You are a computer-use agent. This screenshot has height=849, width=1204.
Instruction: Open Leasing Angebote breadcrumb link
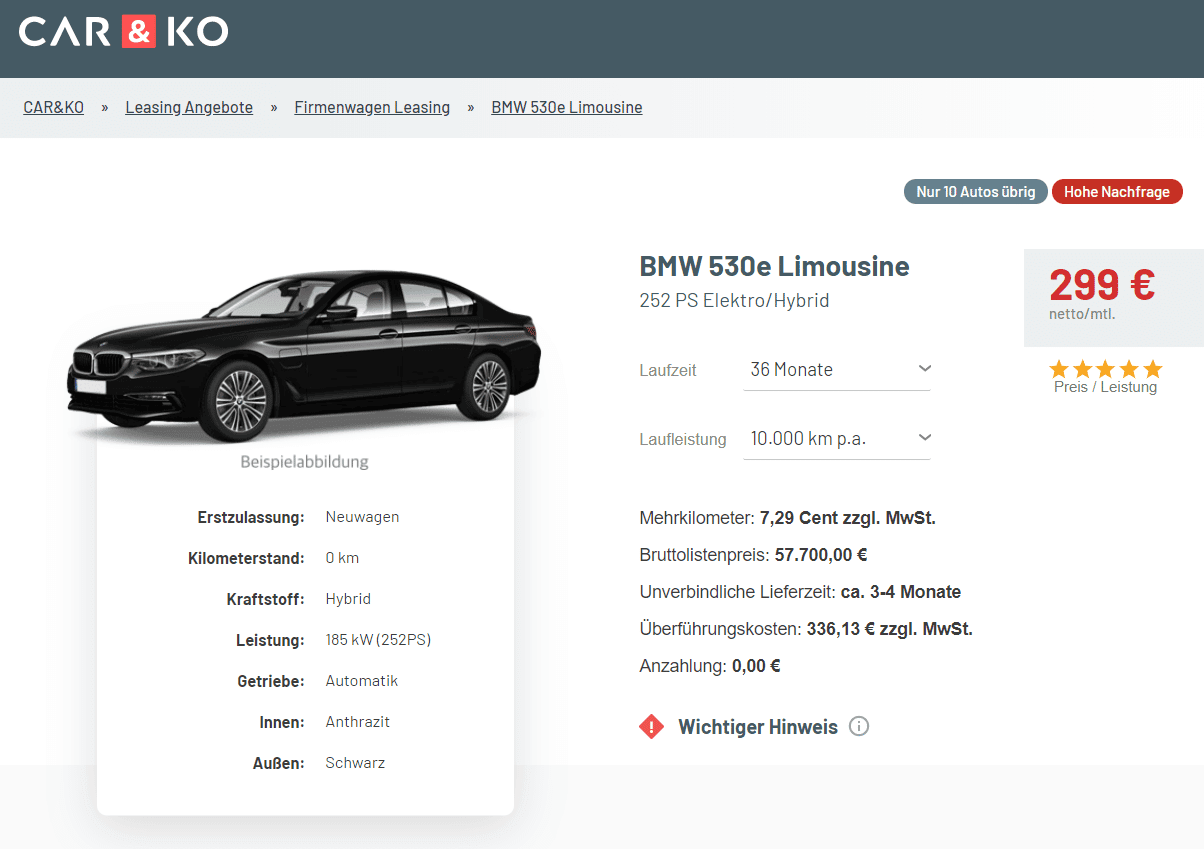[189, 107]
